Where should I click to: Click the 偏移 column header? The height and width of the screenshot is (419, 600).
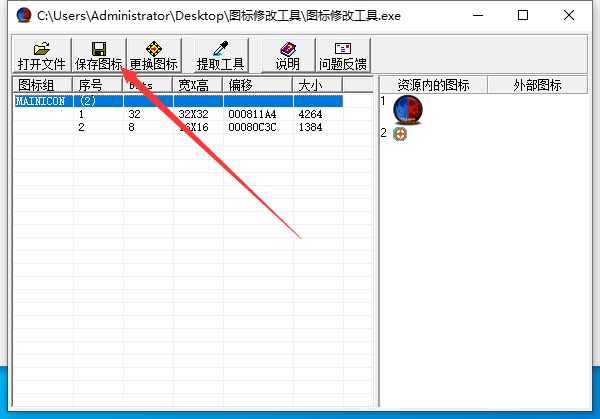pyautogui.click(x=257, y=85)
